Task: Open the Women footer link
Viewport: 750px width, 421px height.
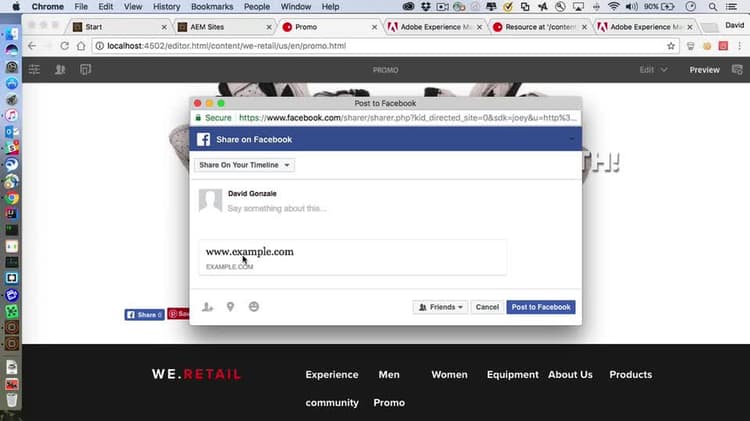Action: [449, 375]
